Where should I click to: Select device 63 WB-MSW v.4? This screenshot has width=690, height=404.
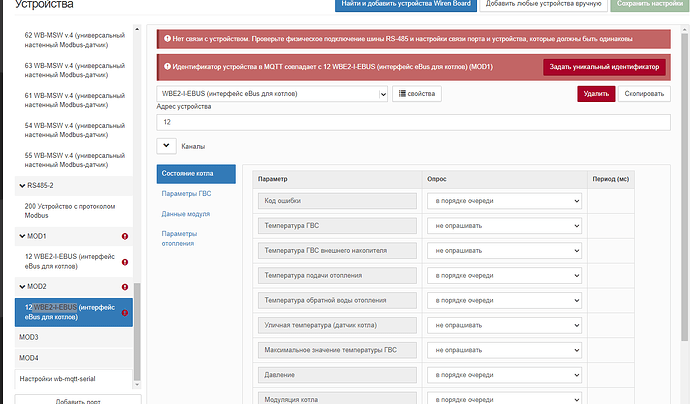(74, 70)
